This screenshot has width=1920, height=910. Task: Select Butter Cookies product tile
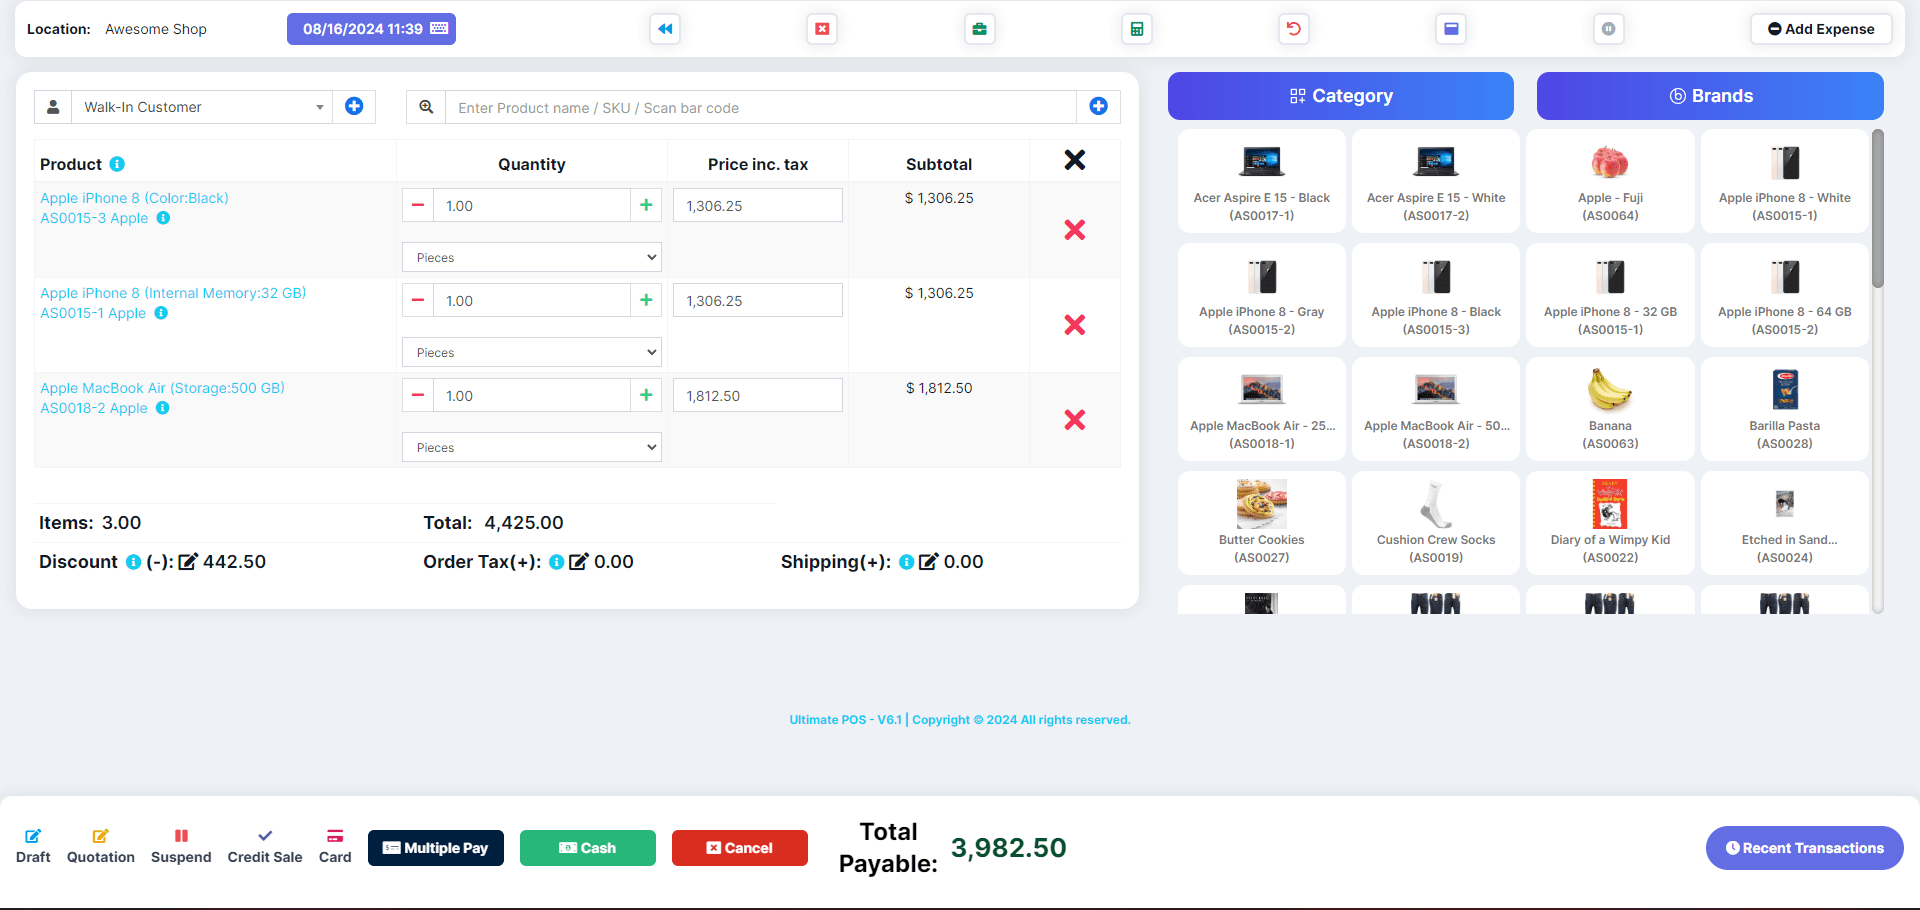click(1262, 523)
